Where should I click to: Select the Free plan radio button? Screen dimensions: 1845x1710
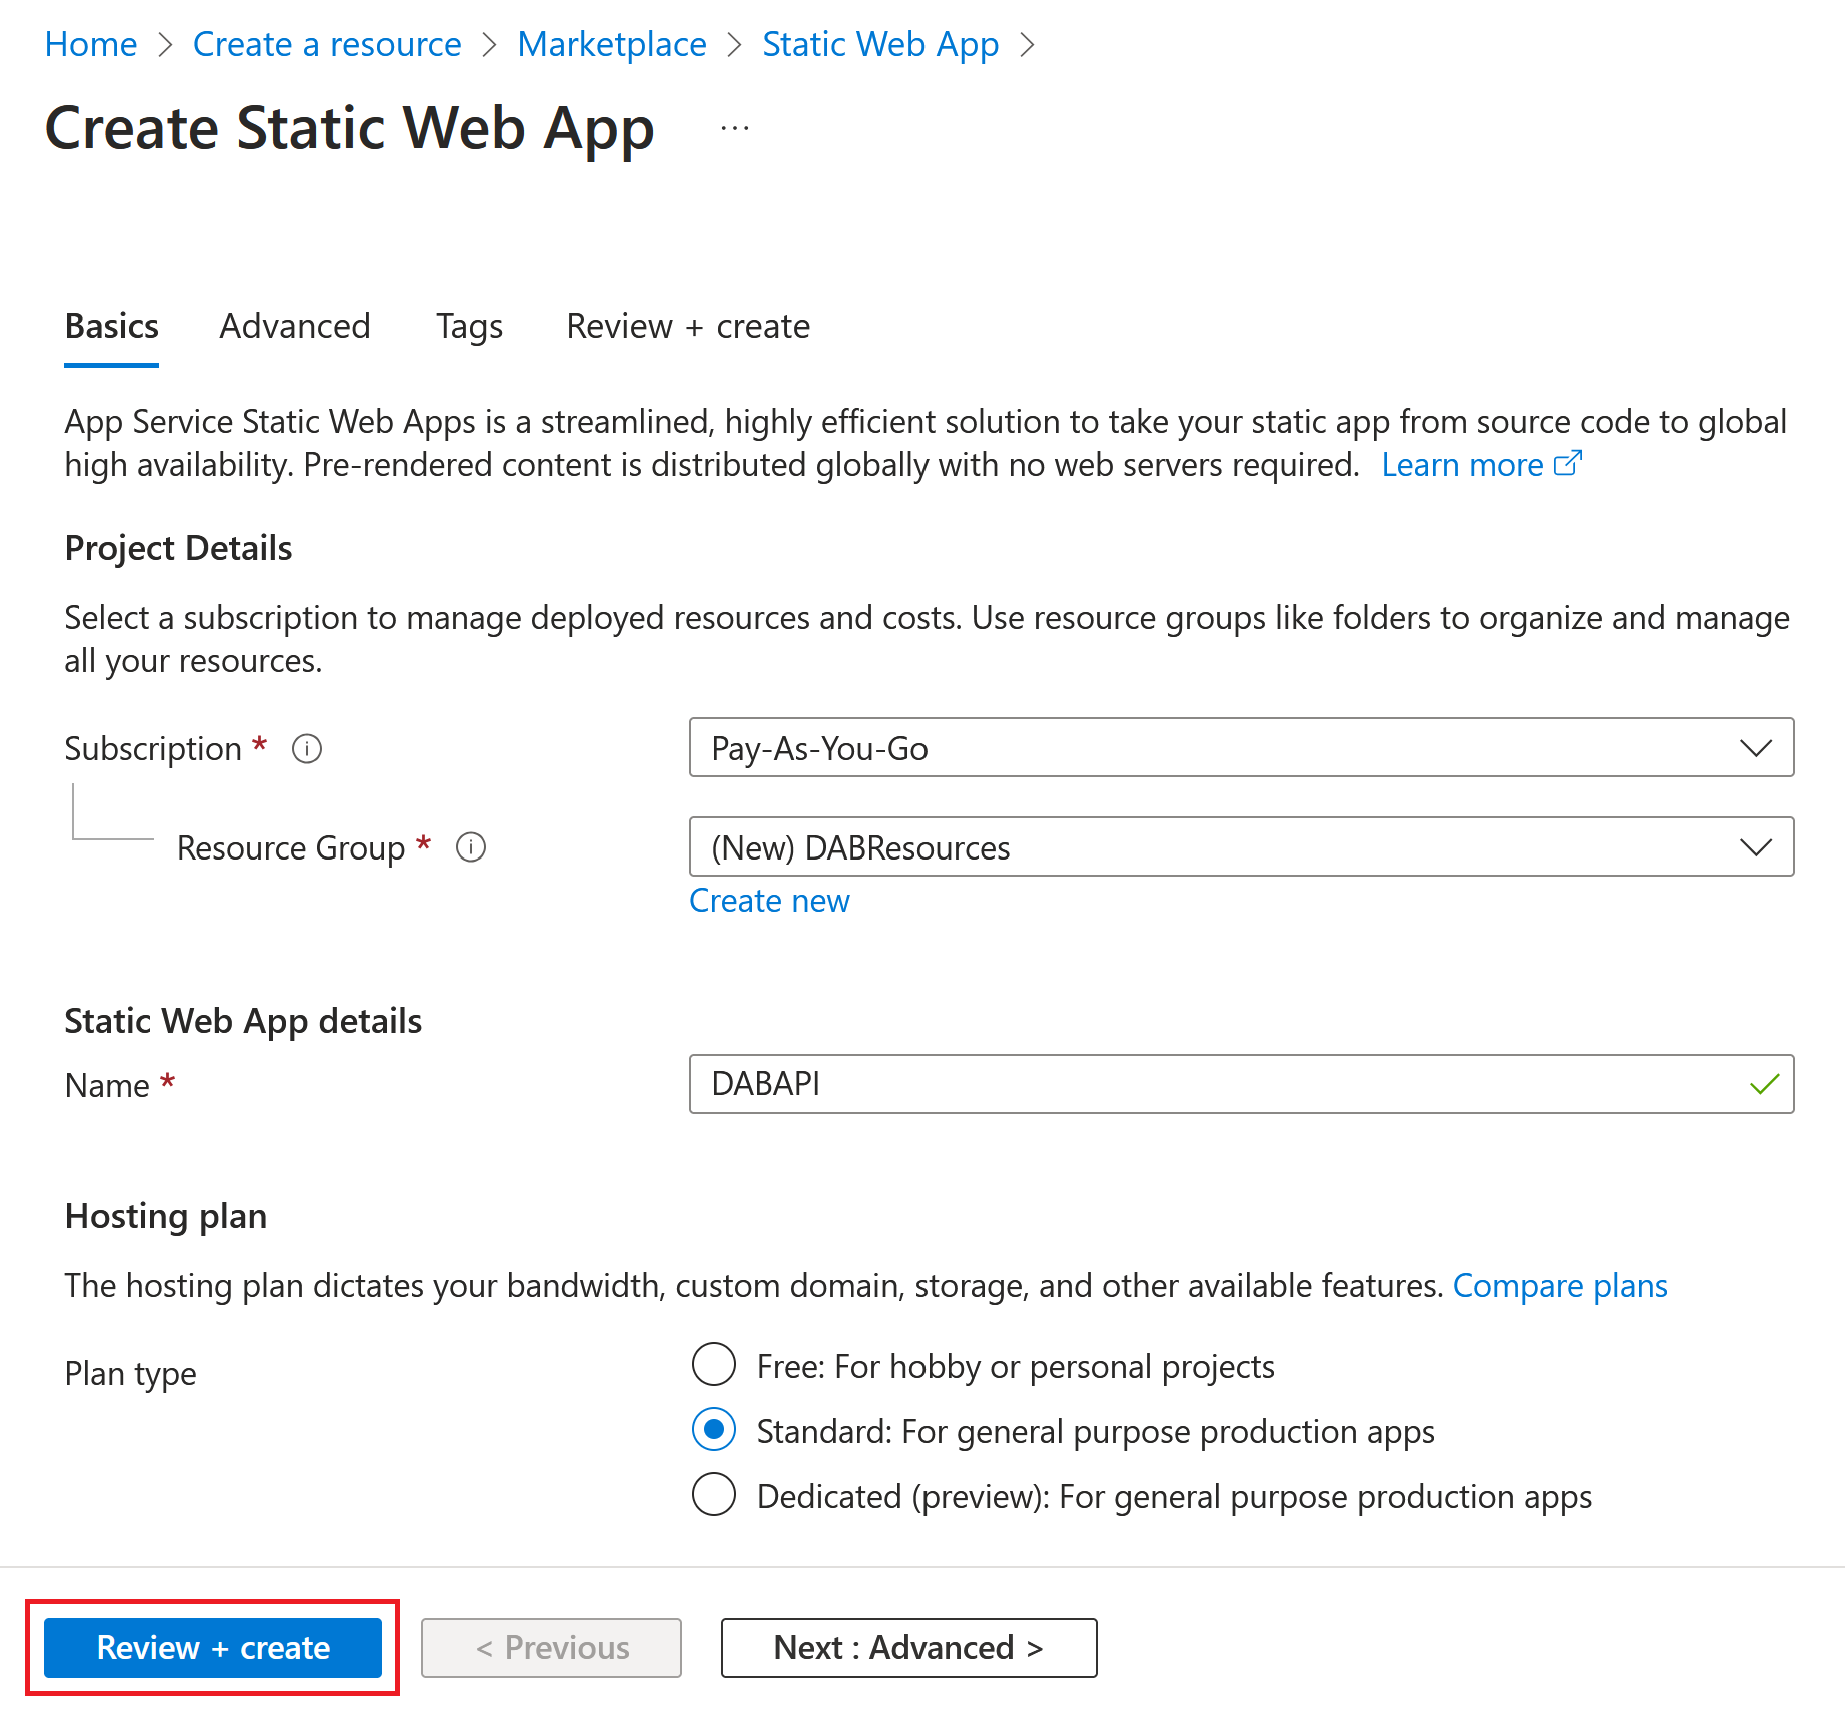[x=714, y=1365]
